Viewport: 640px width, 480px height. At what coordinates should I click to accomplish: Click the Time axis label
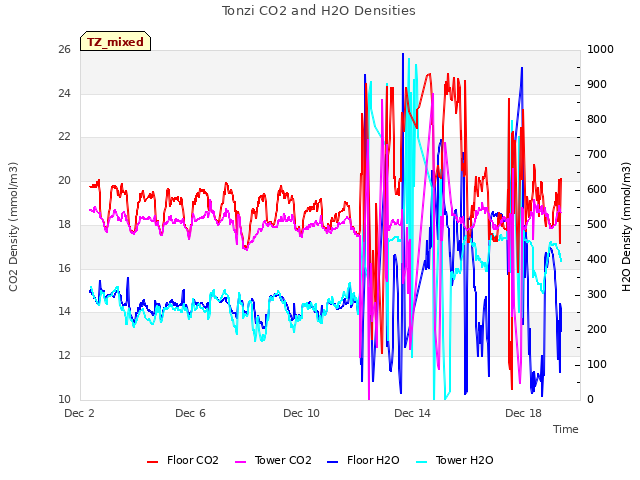565,429
